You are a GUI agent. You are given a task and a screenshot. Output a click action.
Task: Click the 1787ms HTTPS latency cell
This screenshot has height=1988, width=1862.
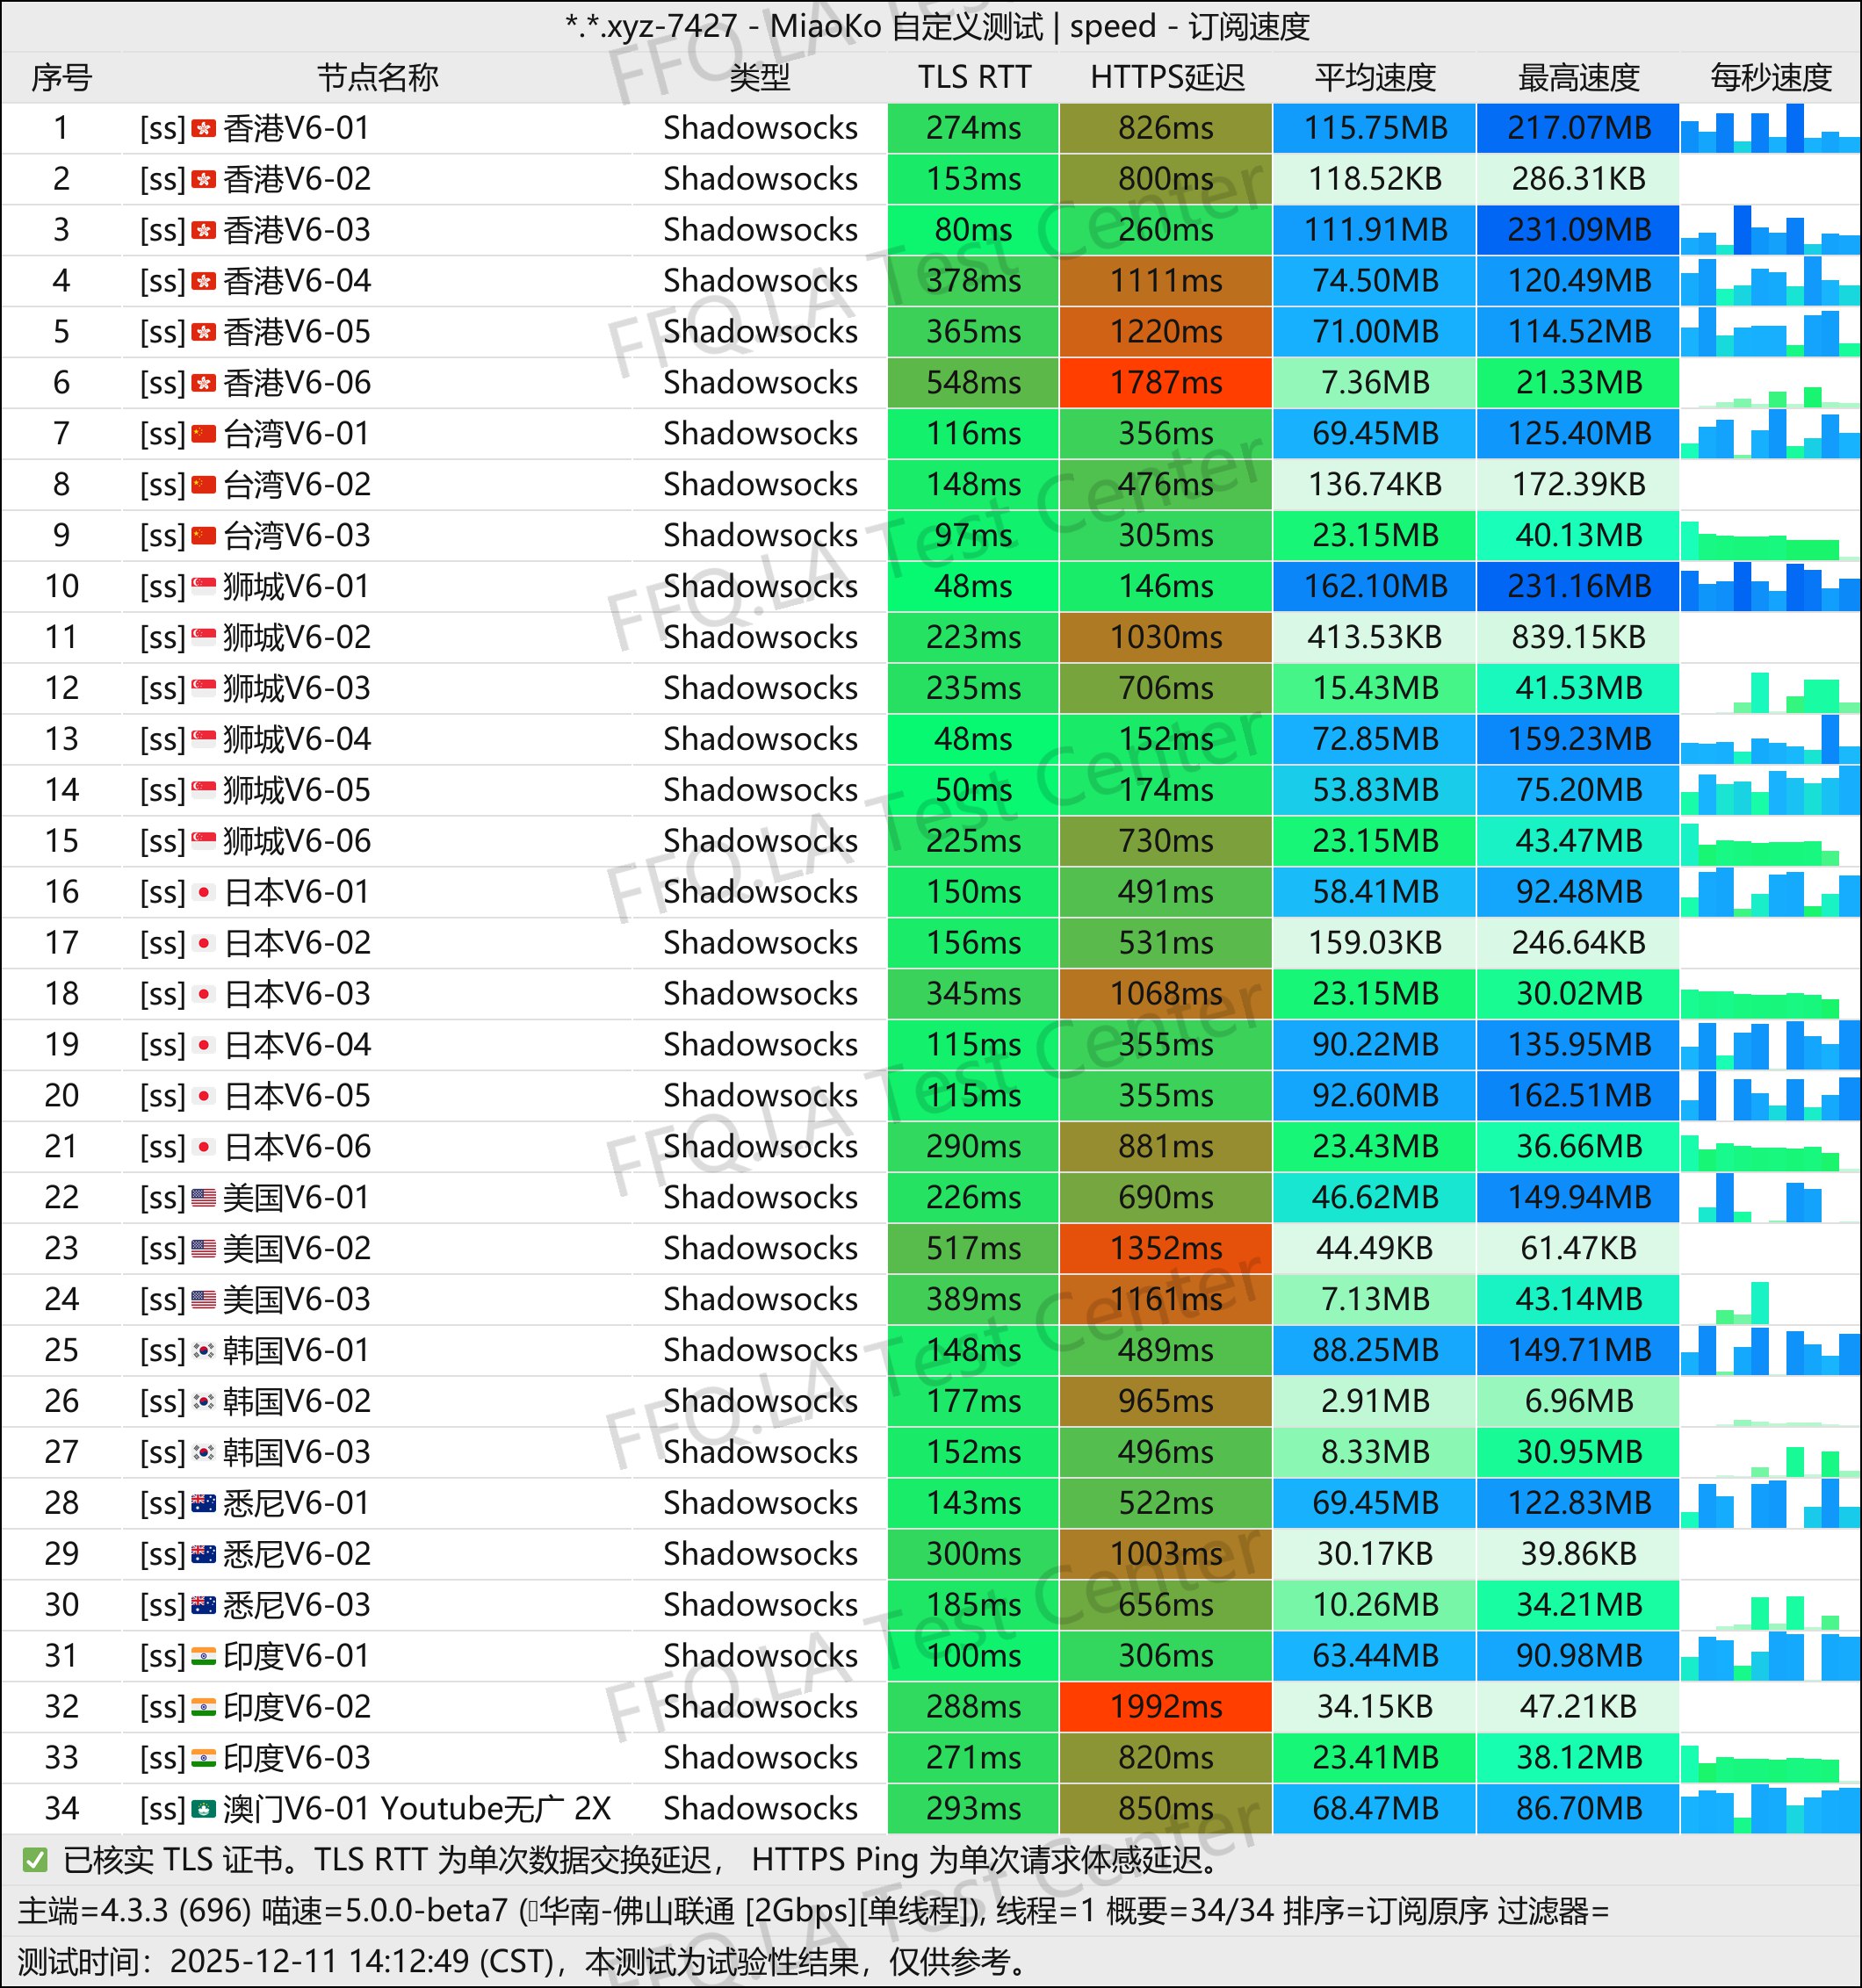(1166, 383)
